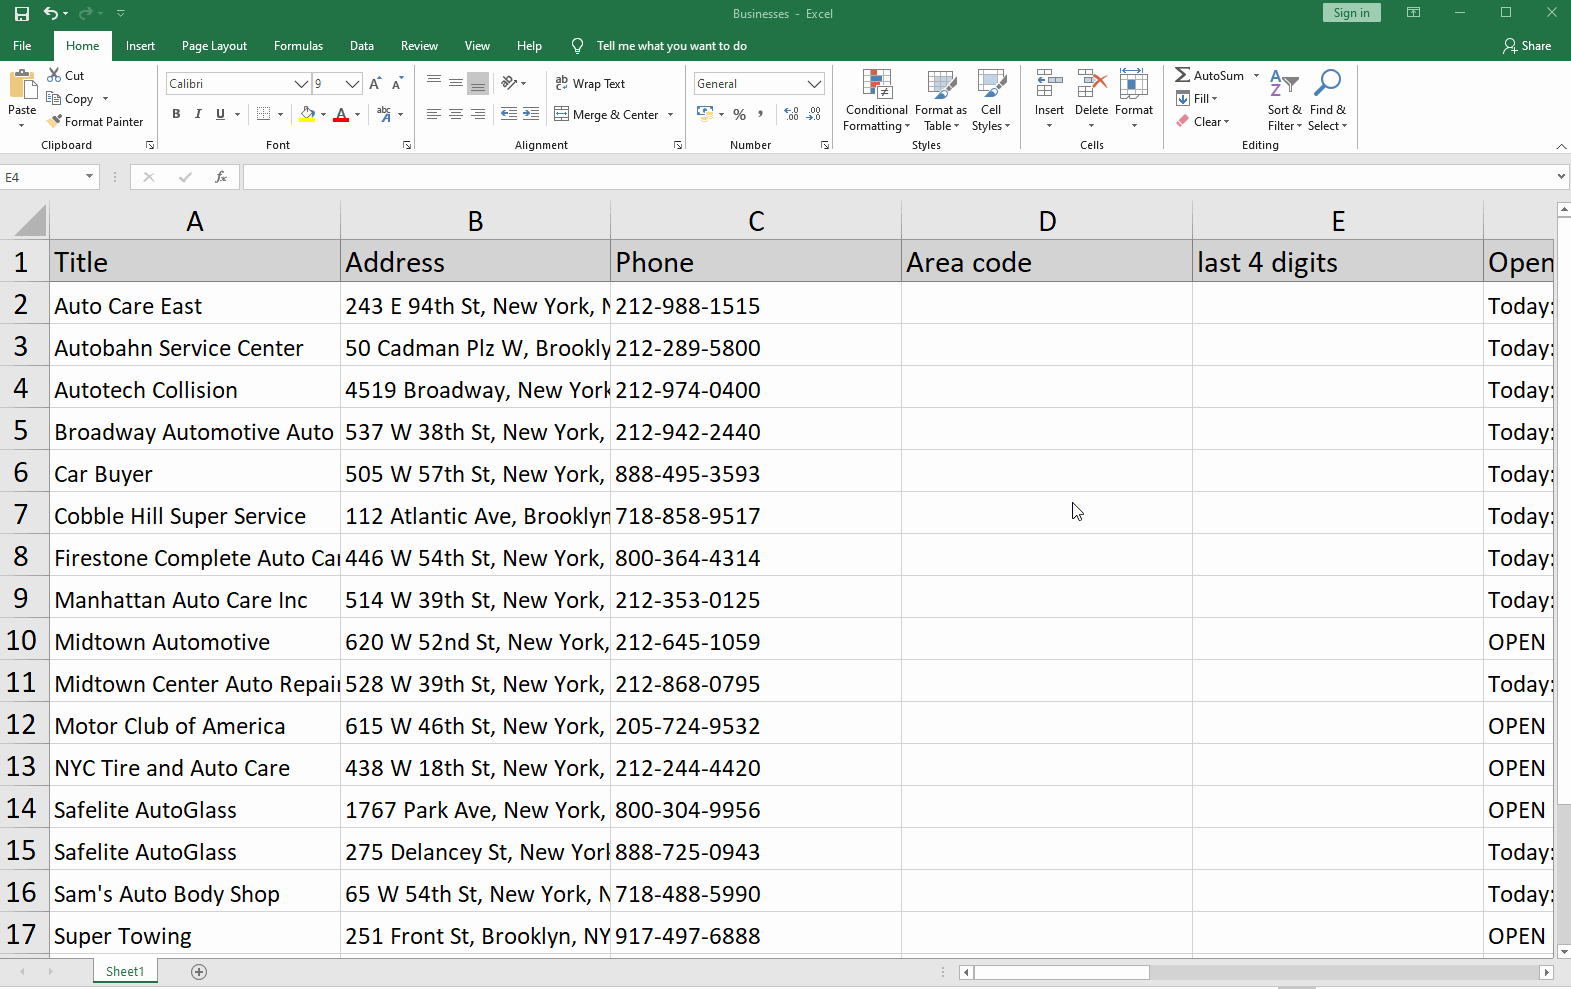Open the General number format dropdown

point(814,84)
